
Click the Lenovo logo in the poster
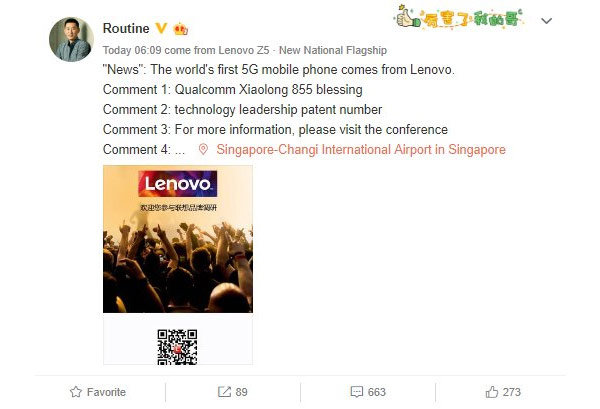(178, 184)
